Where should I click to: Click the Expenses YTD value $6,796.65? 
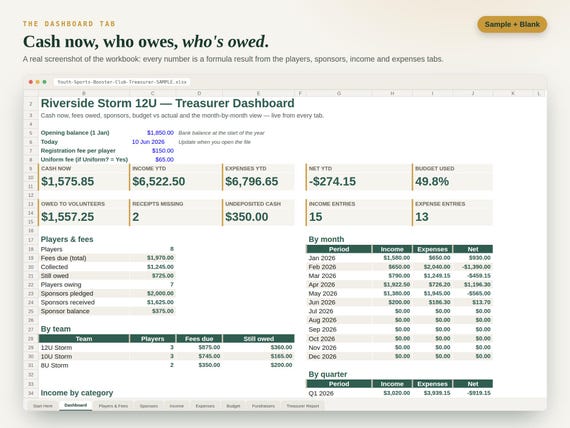click(x=252, y=181)
